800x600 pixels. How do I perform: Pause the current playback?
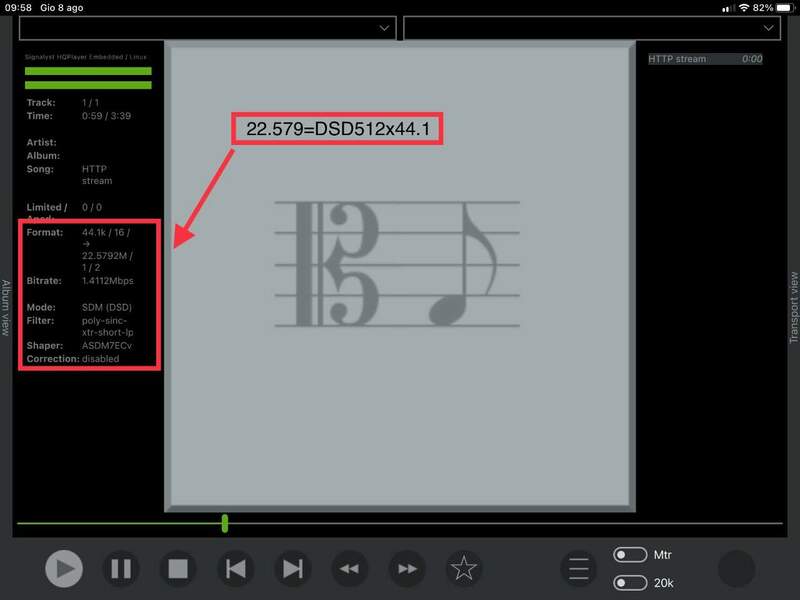click(121, 569)
